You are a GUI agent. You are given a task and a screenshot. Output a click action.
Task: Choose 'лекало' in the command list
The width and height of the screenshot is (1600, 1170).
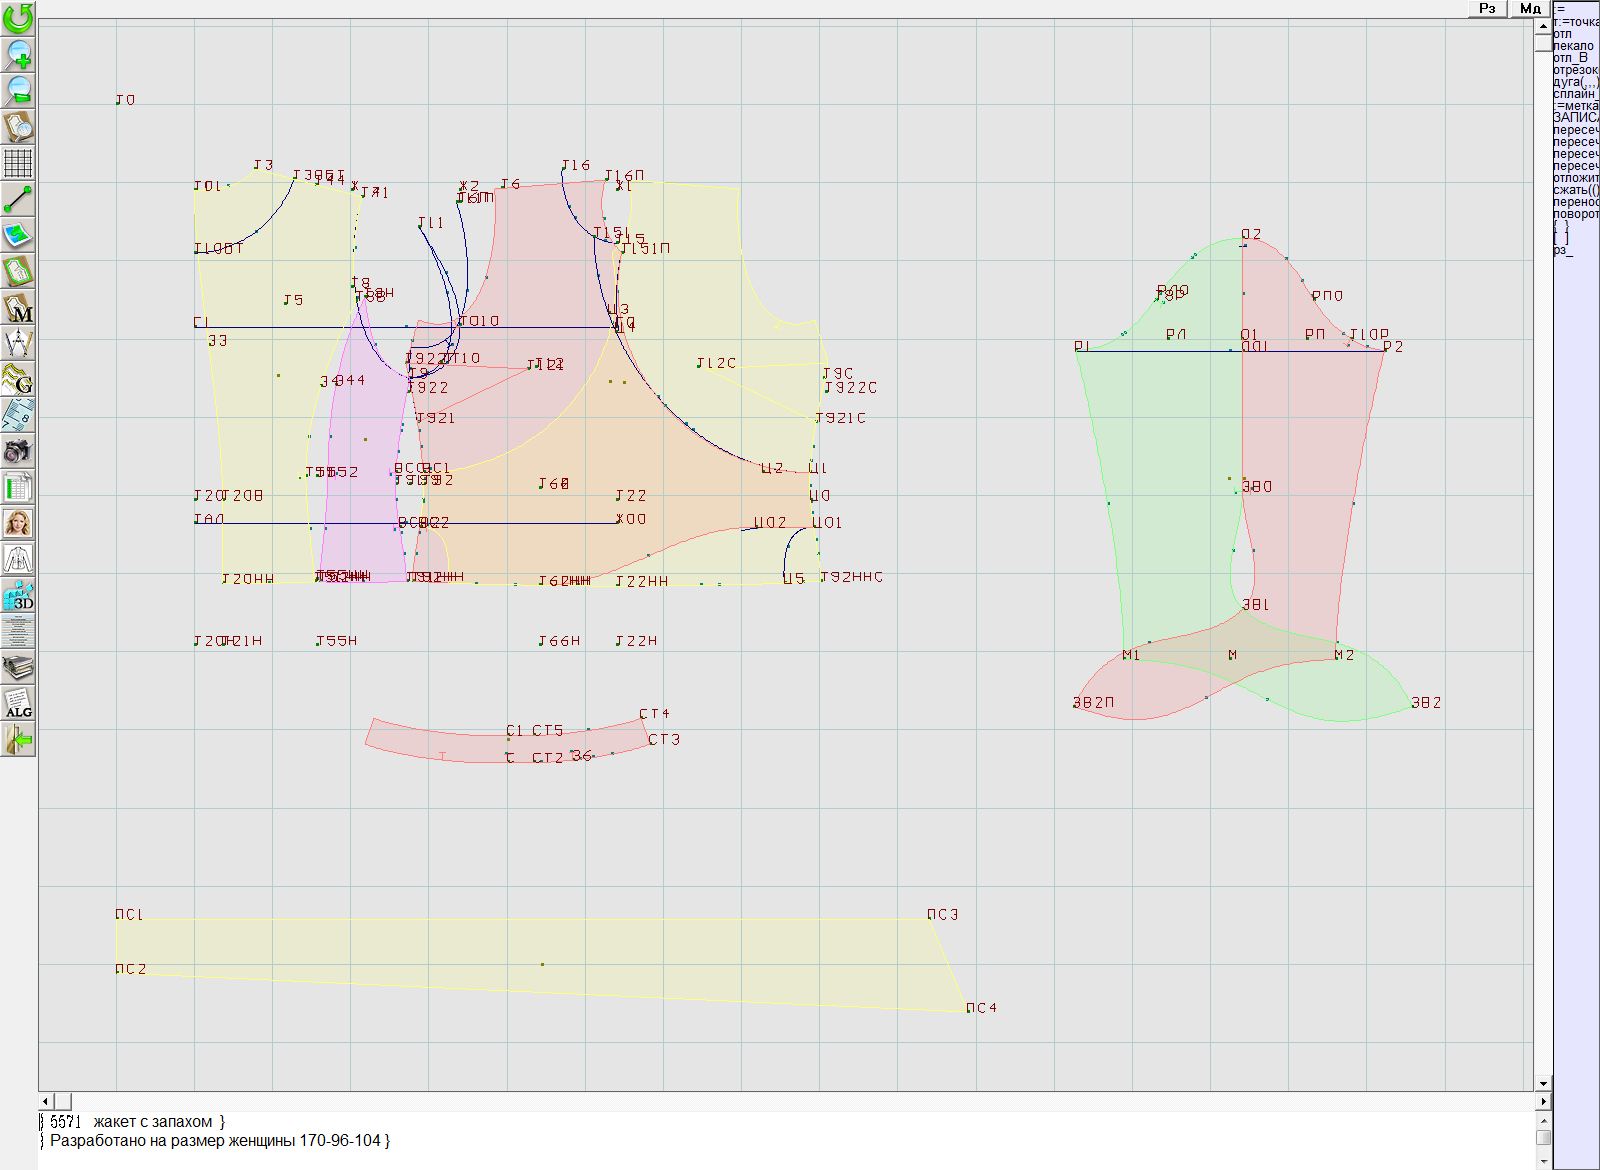1574,46
